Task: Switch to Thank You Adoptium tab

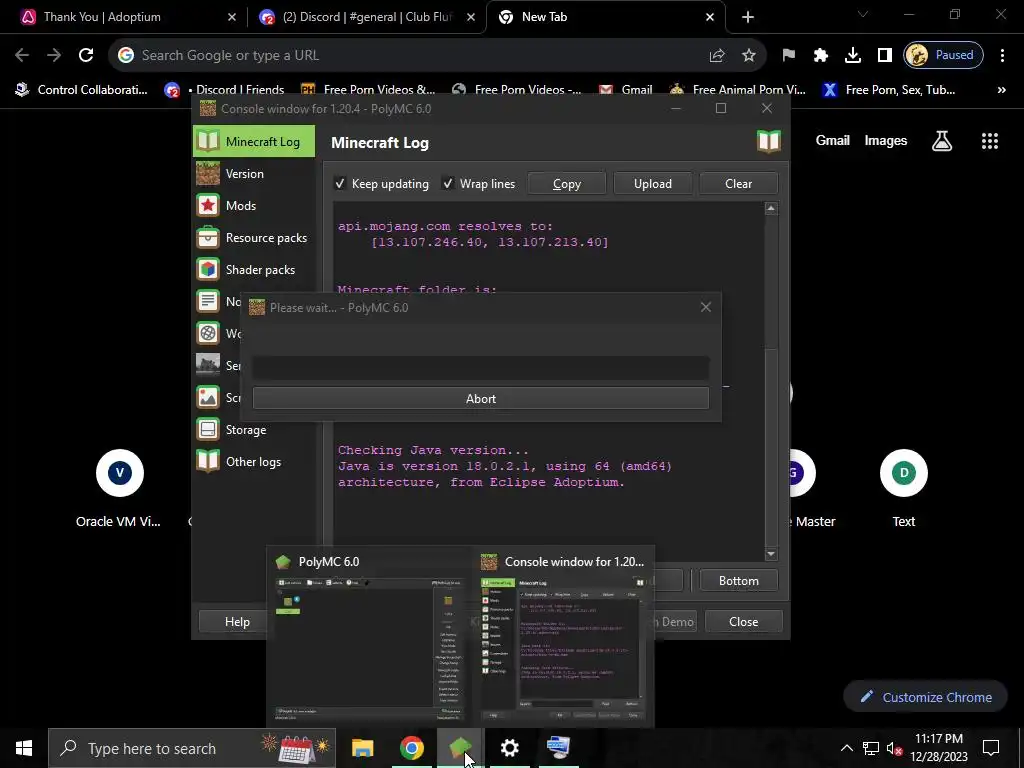Action: (x=128, y=17)
